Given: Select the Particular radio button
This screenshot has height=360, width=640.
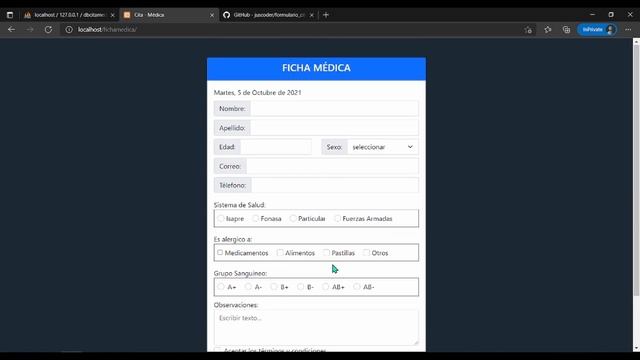Looking at the screenshot, I should point(293,218).
